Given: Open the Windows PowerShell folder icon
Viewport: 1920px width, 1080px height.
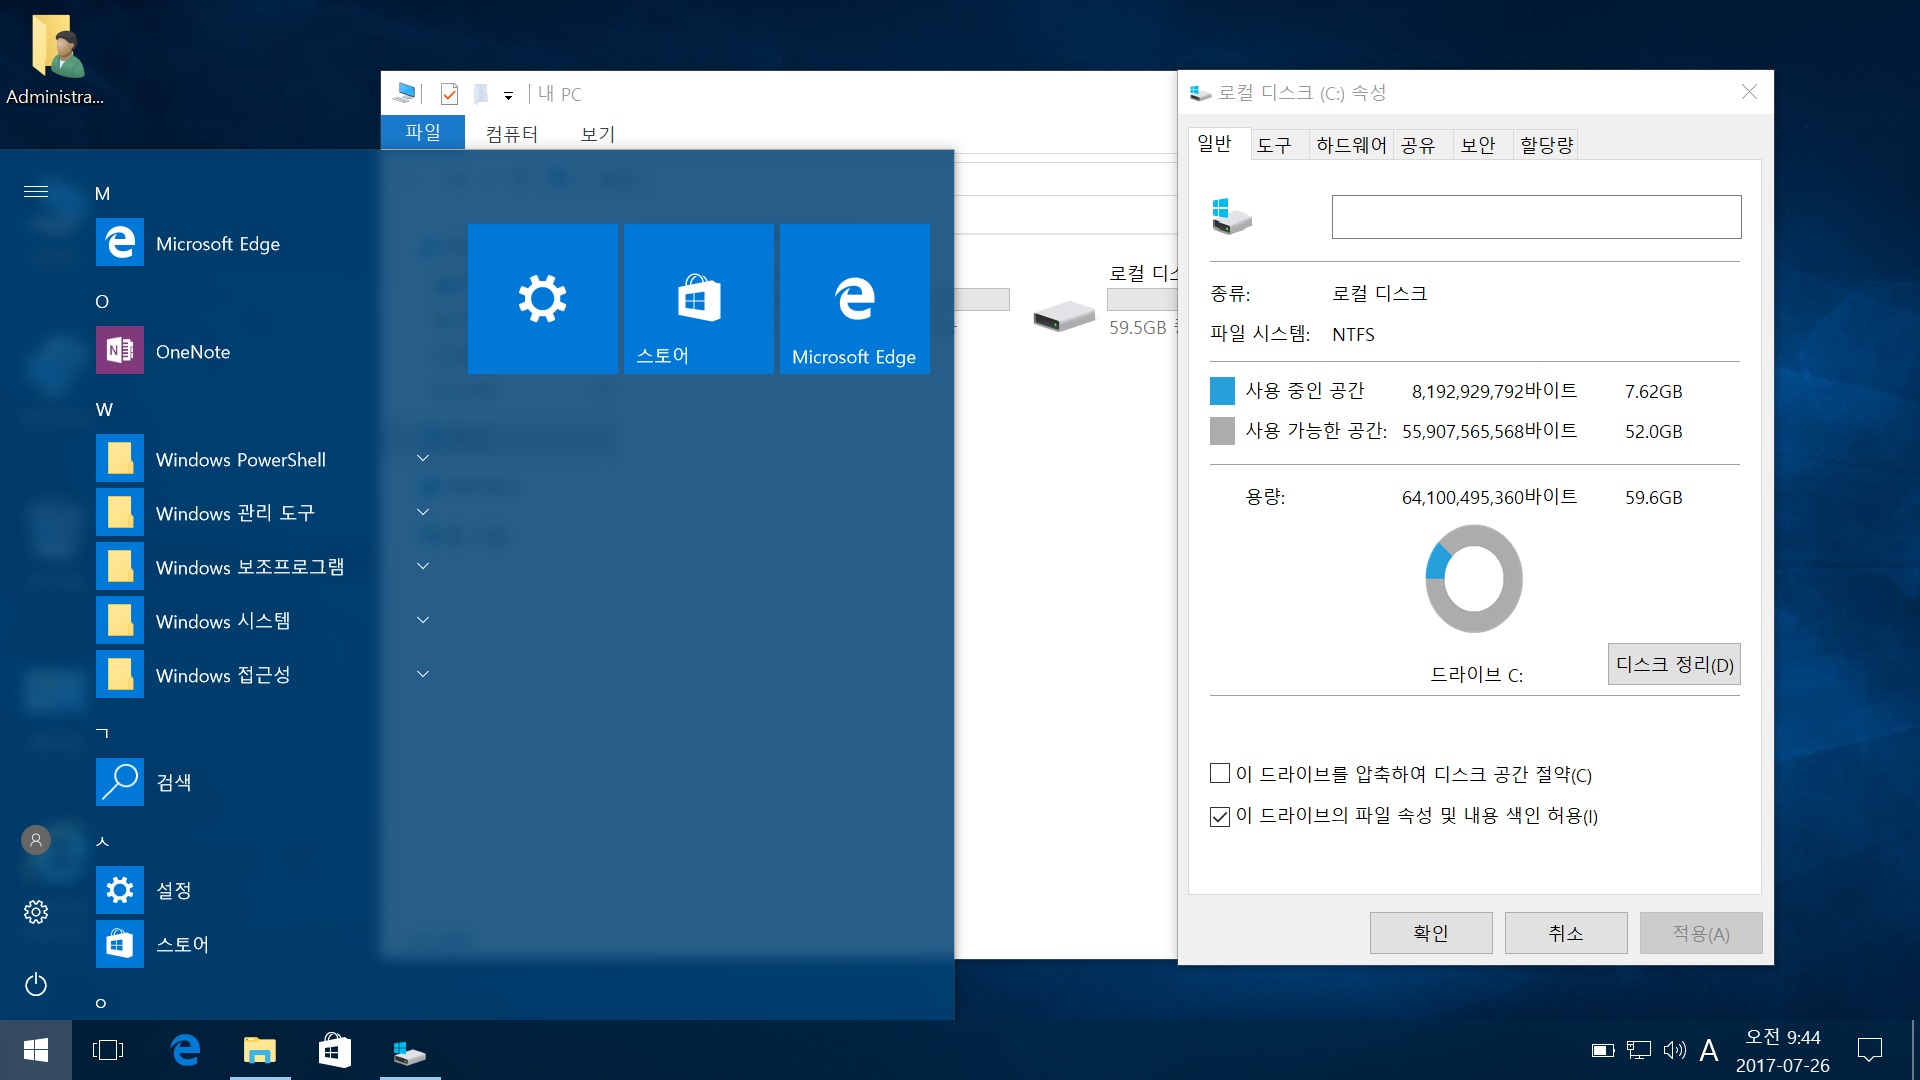Looking at the screenshot, I should point(120,459).
